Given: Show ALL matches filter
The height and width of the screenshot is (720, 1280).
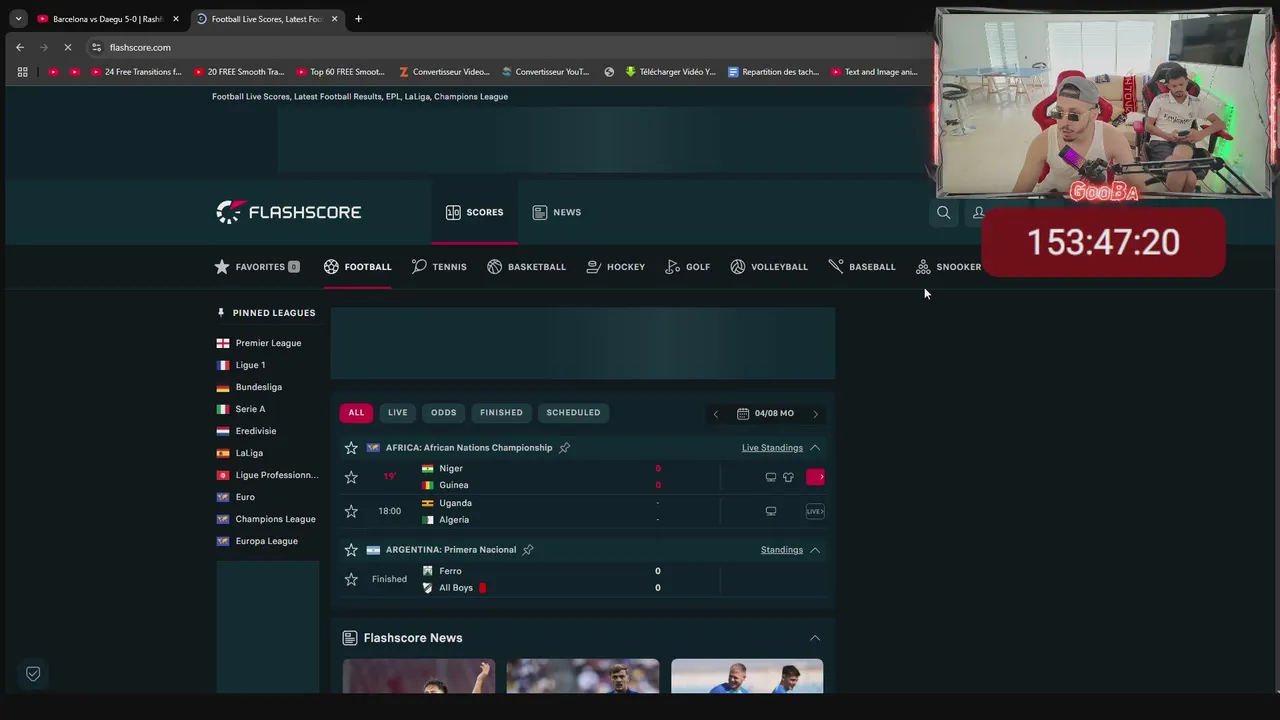Looking at the screenshot, I should (x=356, y=413).
